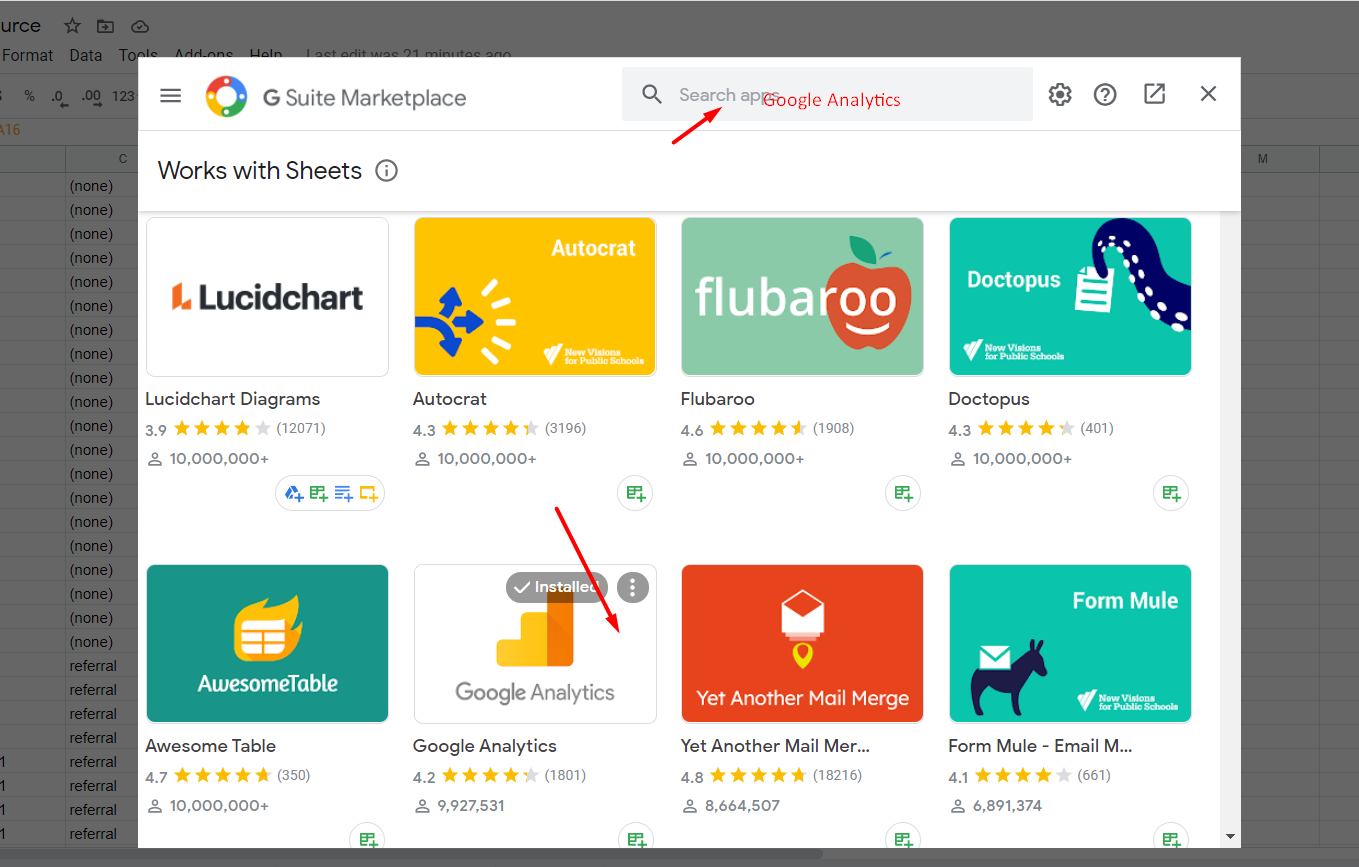Open the hamburger menu in G Suite Marketplace
Screen dimensions: 1359x867
171,95
